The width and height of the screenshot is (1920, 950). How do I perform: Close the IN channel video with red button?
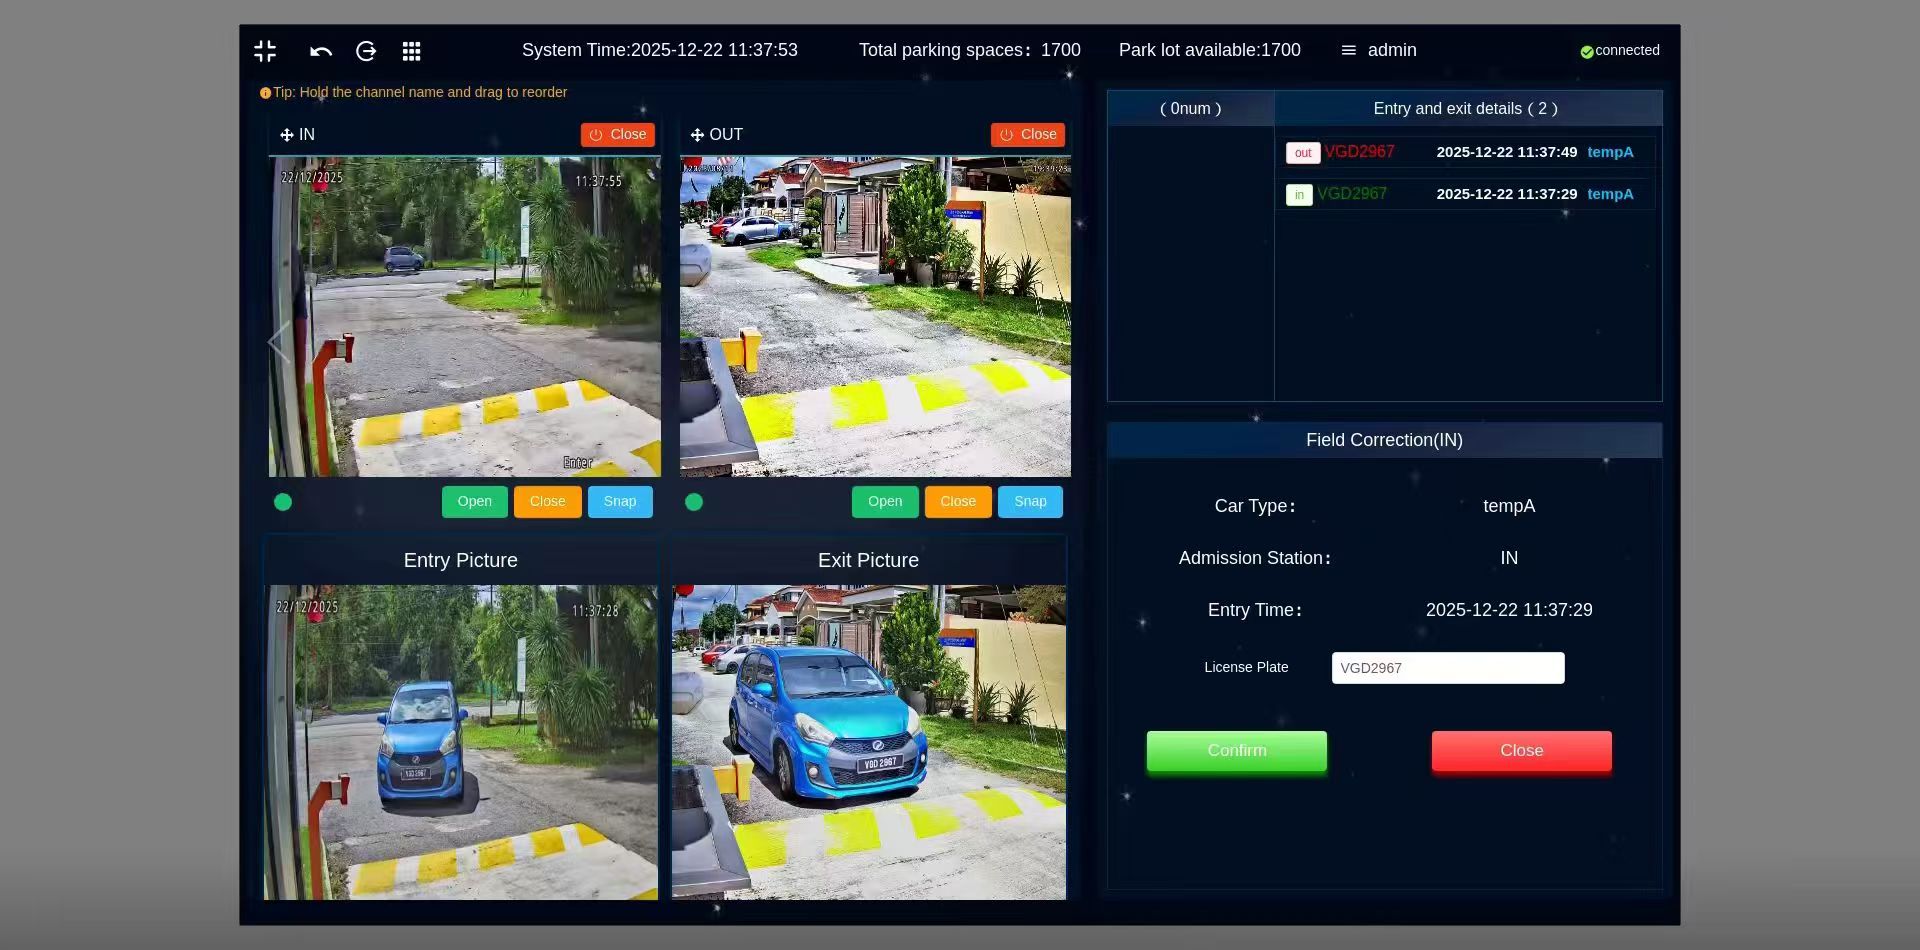point(618,135)
